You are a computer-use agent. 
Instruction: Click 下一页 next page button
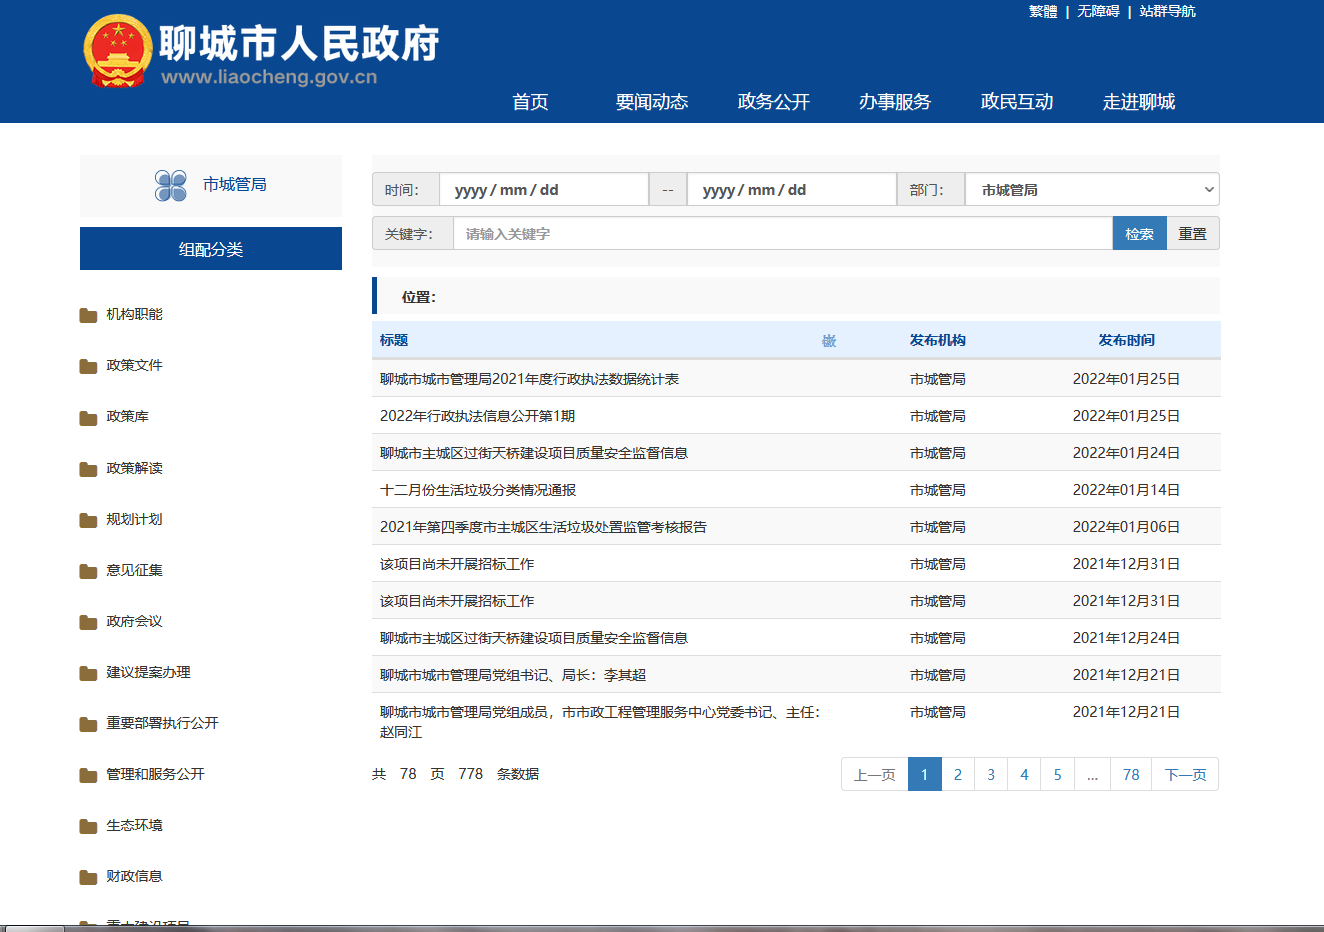click(x=1185, y=774)
